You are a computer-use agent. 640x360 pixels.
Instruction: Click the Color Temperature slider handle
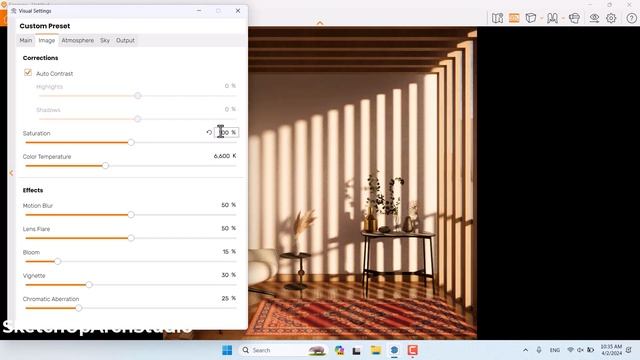tap(105, 166)
